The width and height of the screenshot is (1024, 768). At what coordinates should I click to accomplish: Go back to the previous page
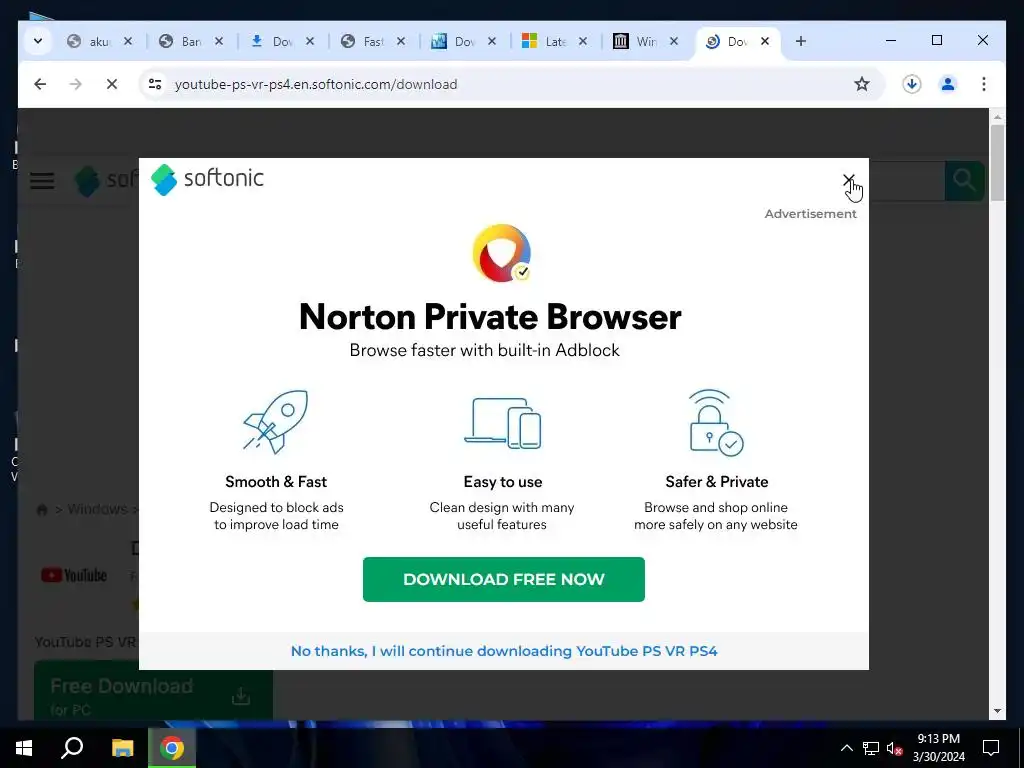(x=40, y=84)
